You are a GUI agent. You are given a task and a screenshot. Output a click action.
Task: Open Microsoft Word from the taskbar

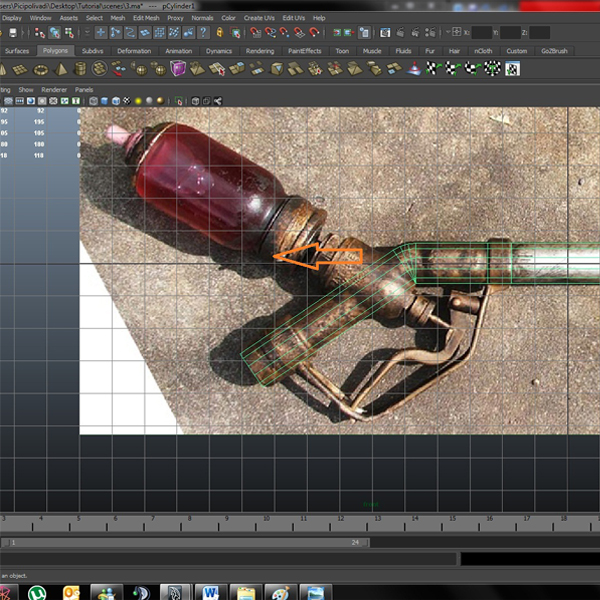point(211,592)
